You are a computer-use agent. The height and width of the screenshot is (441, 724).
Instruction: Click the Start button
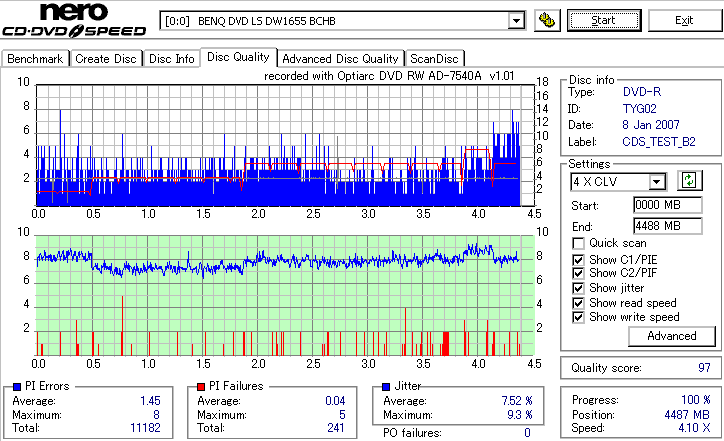(x=604, y=21)
